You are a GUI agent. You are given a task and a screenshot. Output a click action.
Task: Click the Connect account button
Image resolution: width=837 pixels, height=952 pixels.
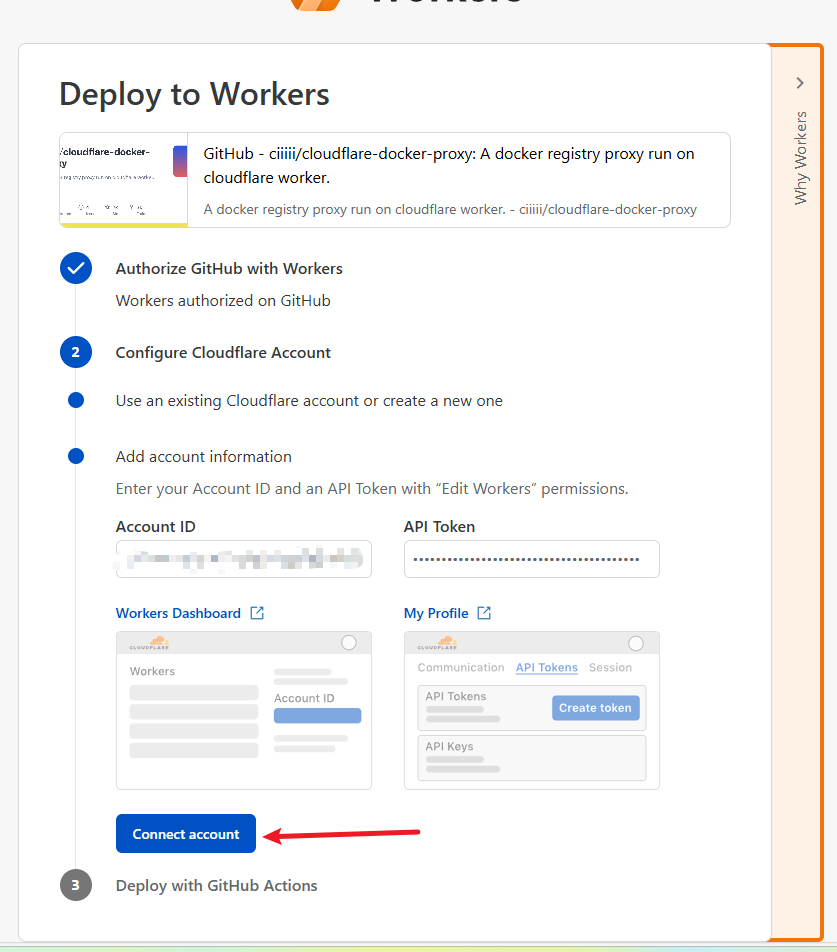[186, 834]
